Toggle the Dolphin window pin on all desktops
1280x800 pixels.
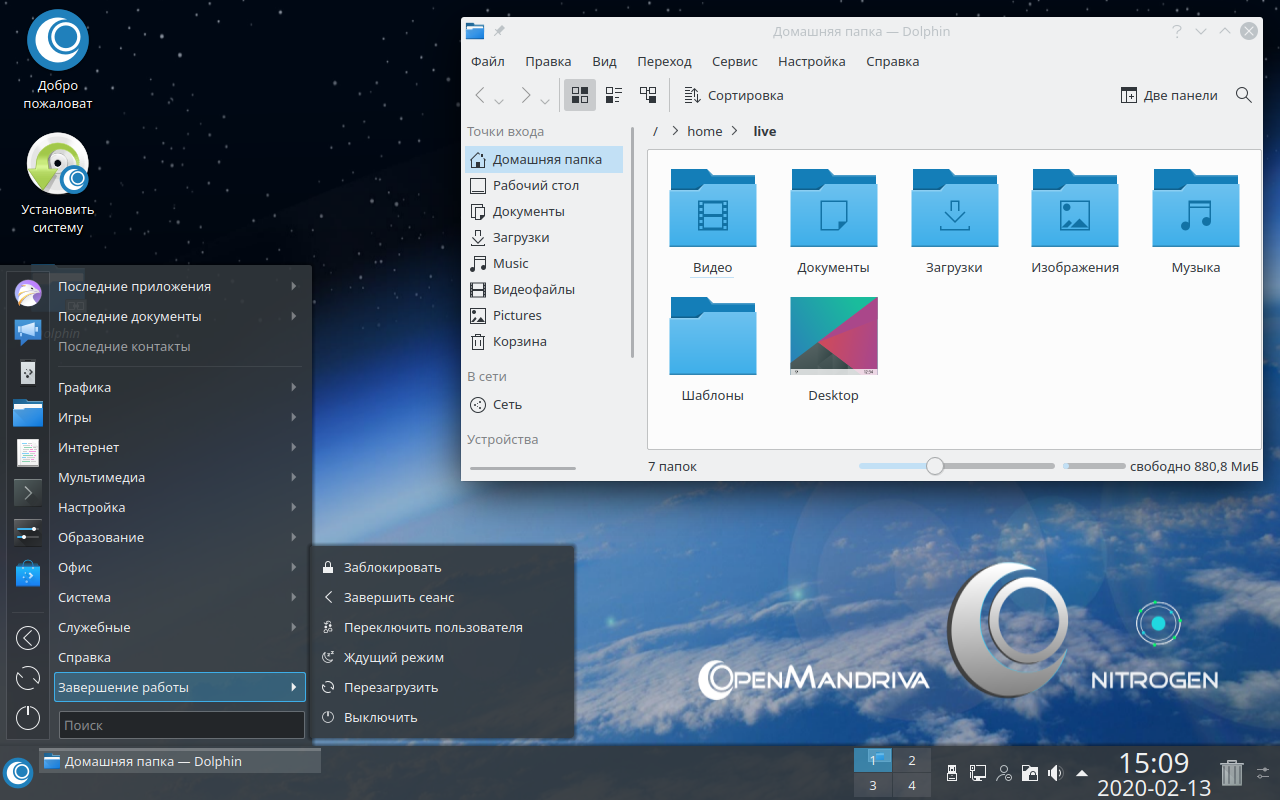click(x=499, y=31)
